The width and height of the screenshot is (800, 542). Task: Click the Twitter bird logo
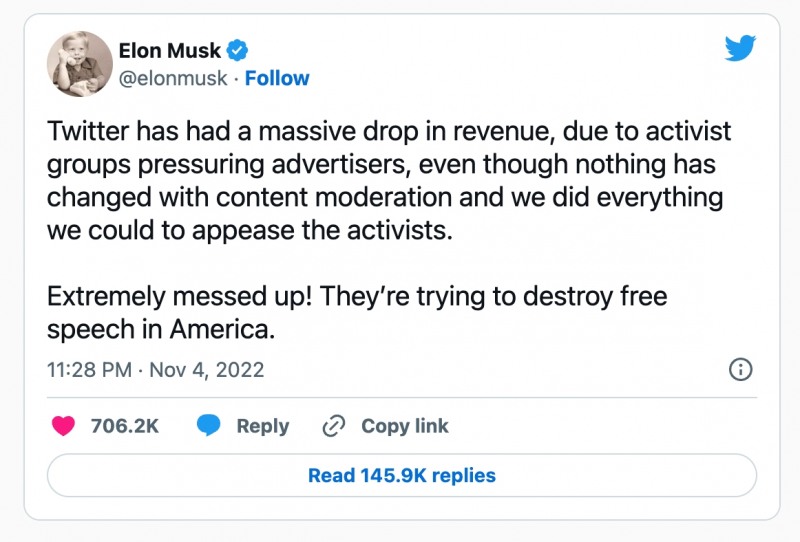pyautogui.click(x=741, y=49)
